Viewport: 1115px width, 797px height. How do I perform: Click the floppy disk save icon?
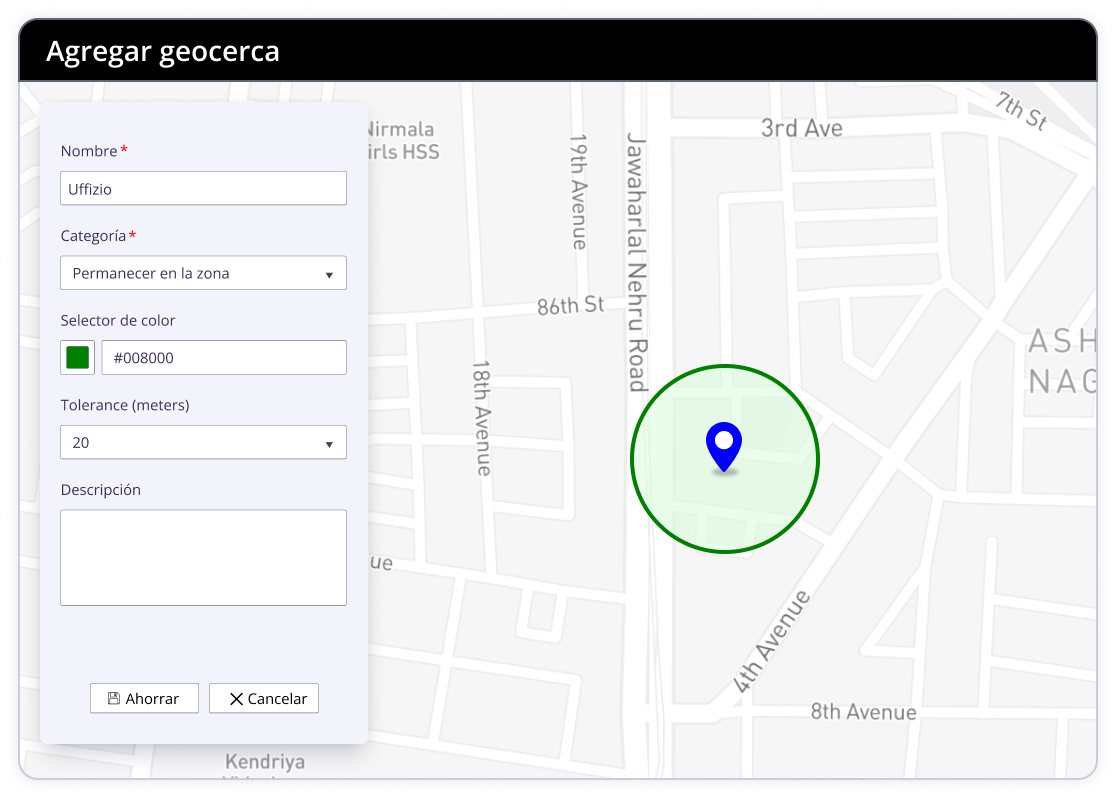[x=113, y=699]
